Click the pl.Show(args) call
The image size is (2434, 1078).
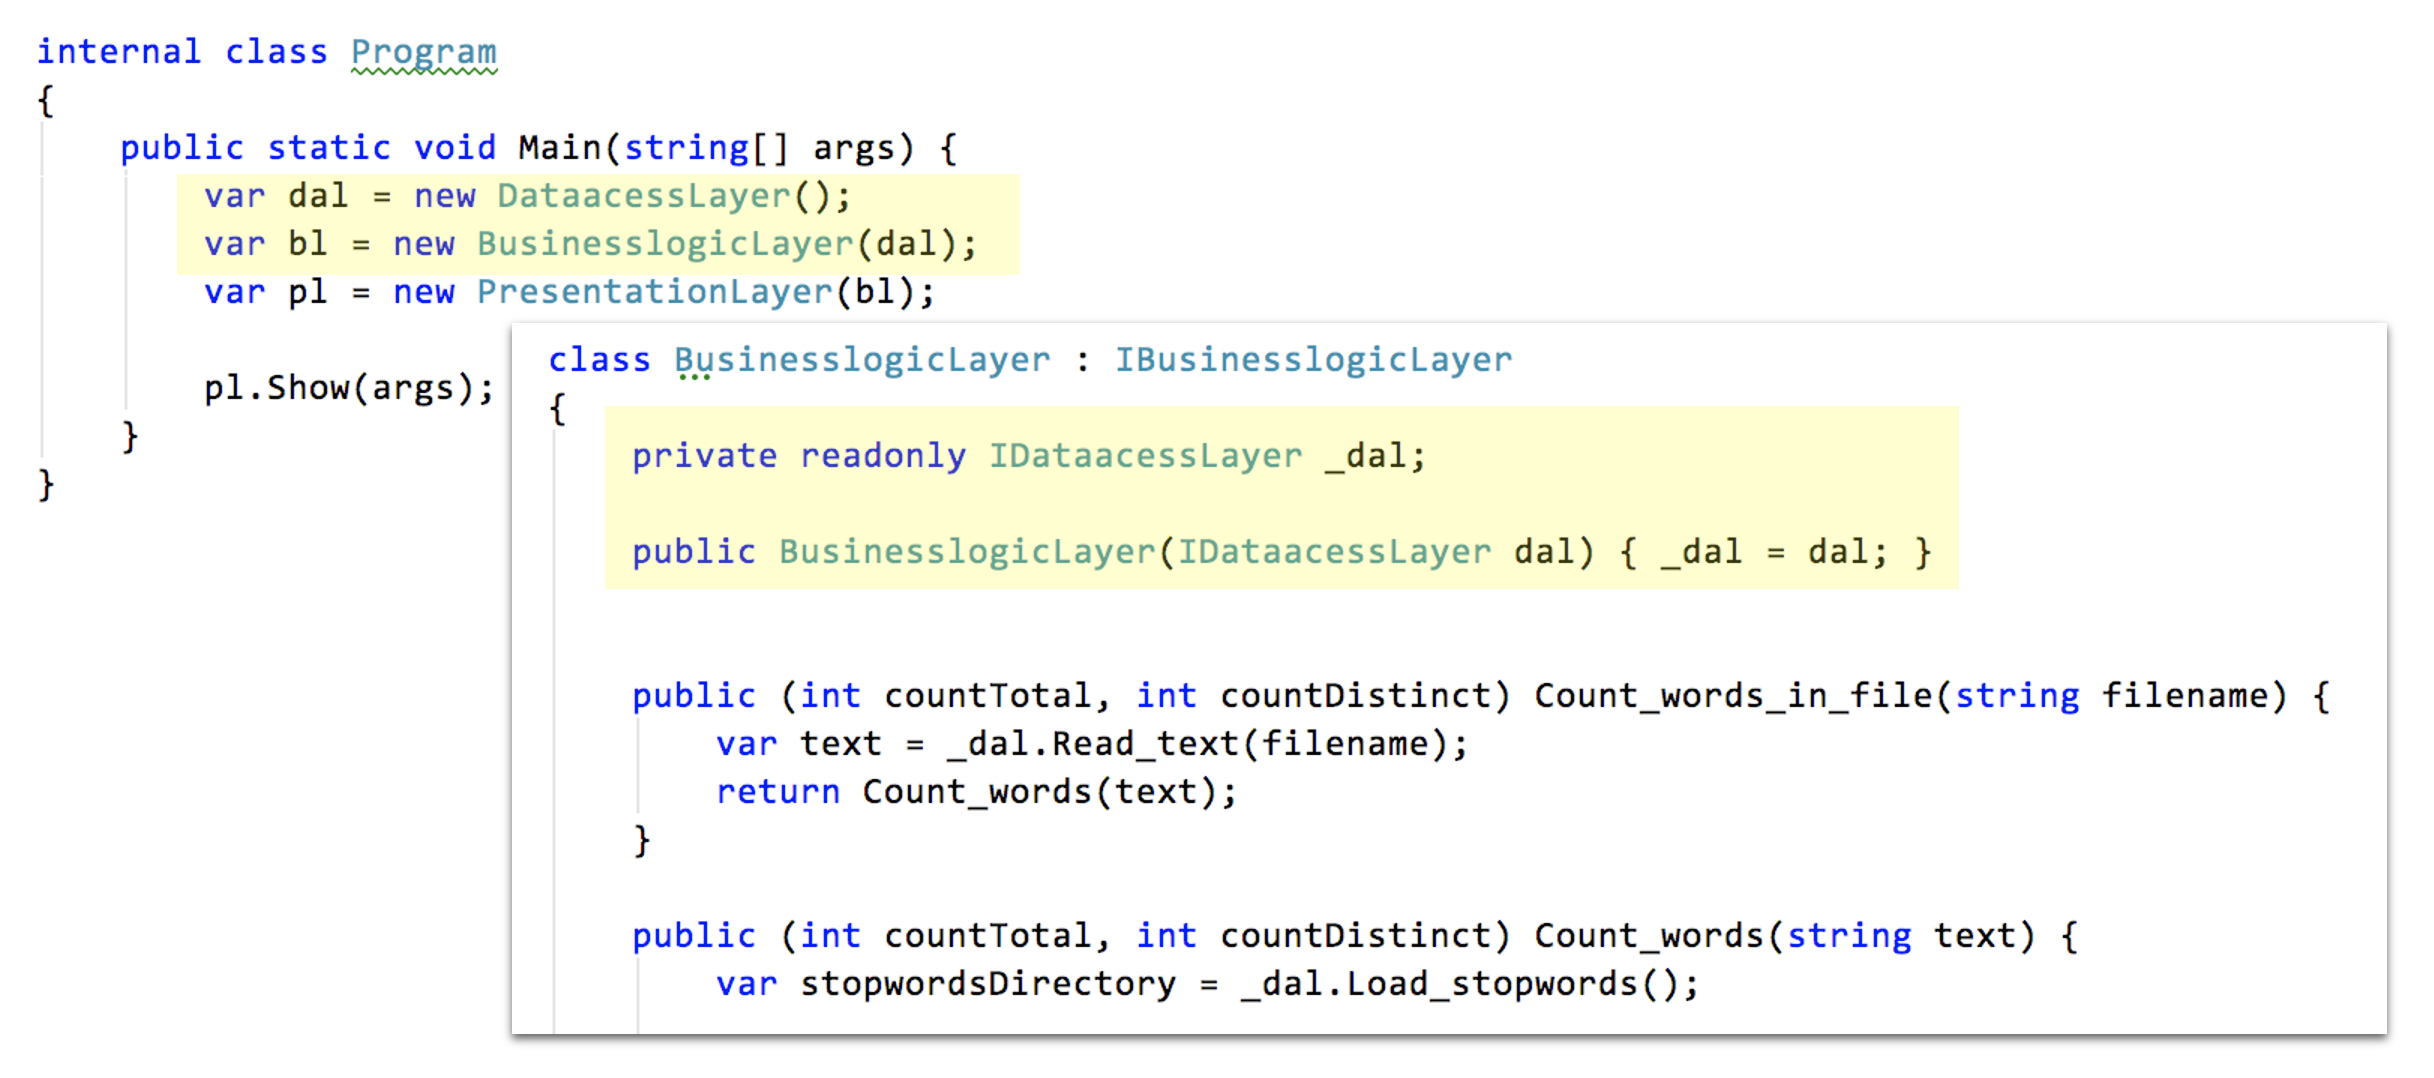[348, 388]
